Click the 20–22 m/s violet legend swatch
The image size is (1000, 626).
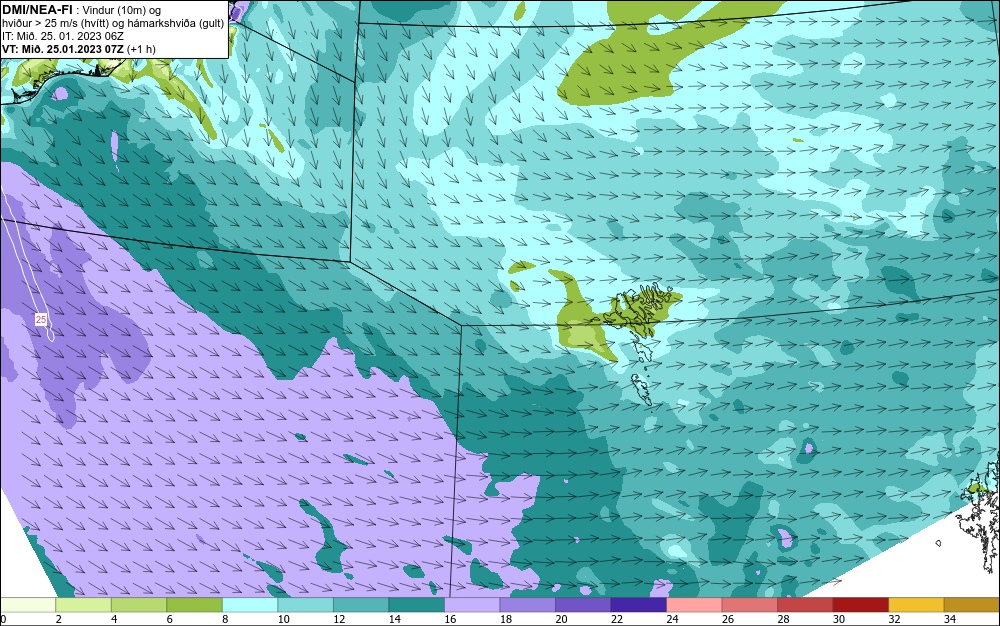[583, 605]
